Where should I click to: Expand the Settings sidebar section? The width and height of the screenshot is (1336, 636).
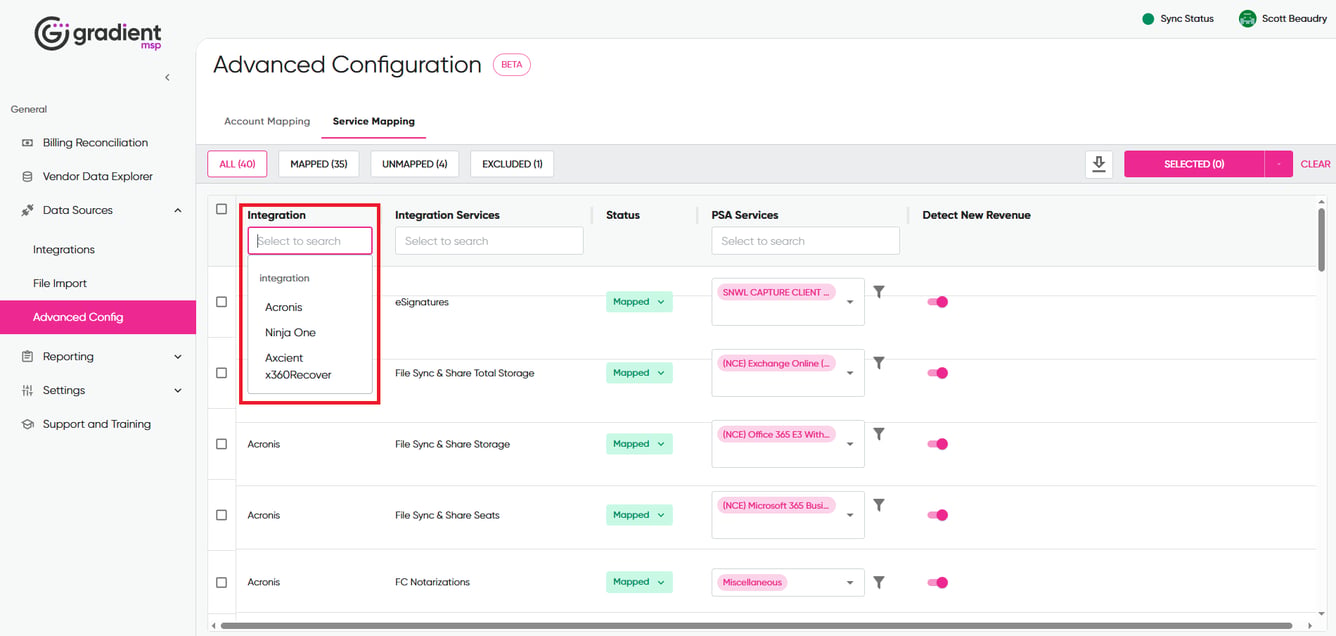pyautogui.click(x=178, y=391)
